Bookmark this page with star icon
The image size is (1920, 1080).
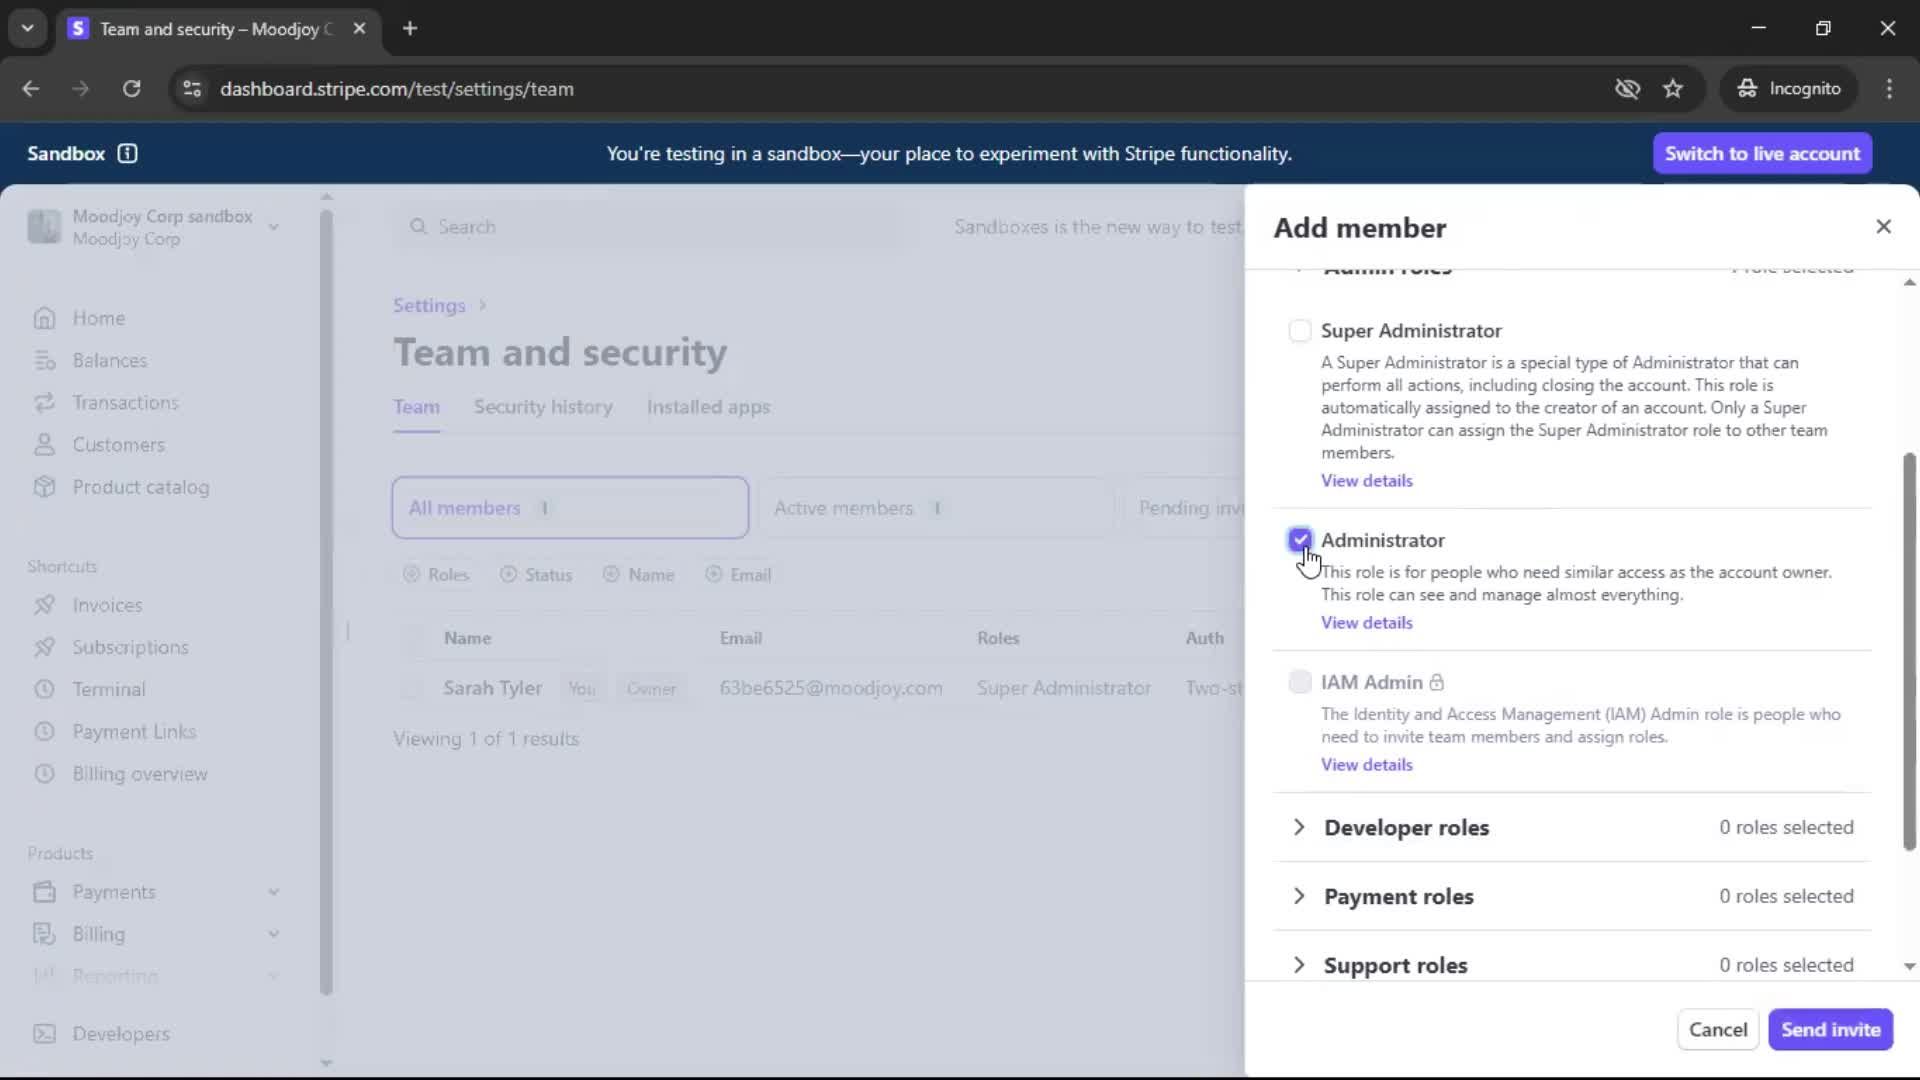point(1673,89)
